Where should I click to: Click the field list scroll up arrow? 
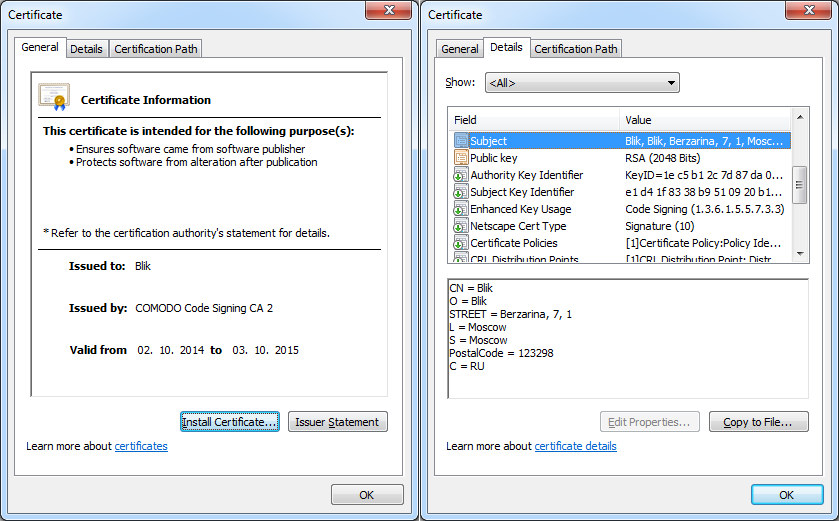tap(800, 117)
